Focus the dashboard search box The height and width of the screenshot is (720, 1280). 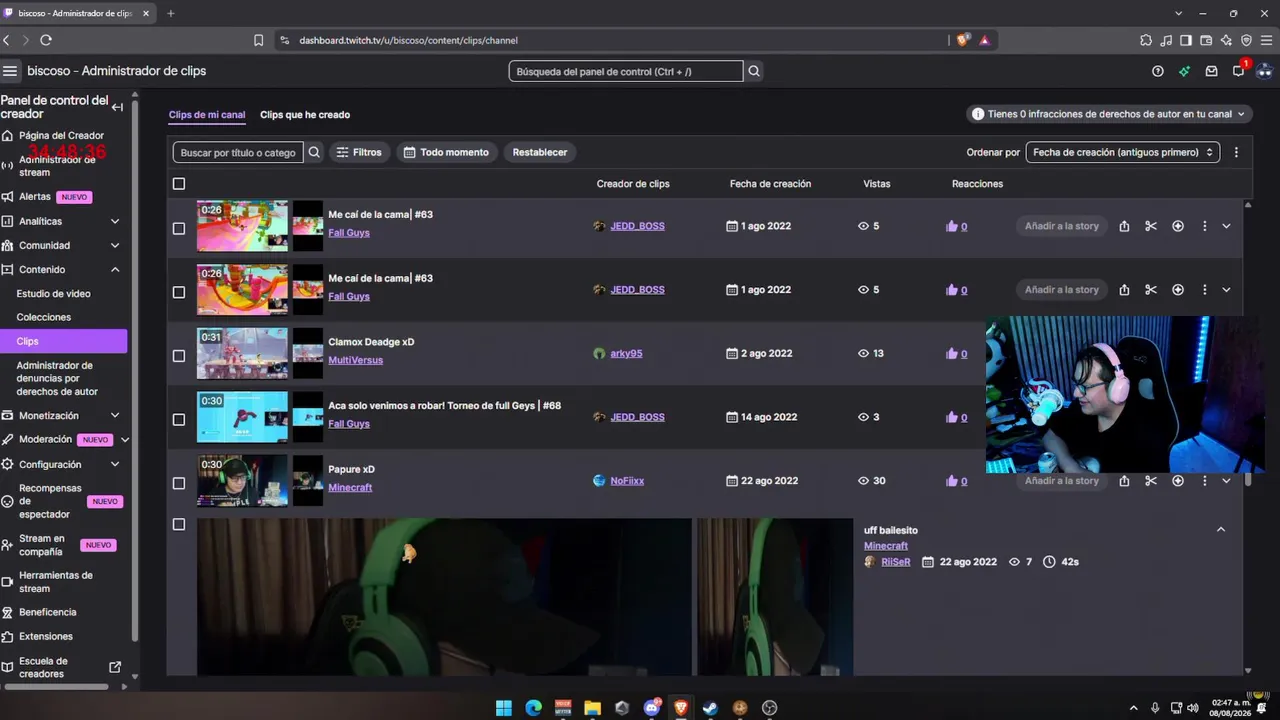click(x=626, y=71)
